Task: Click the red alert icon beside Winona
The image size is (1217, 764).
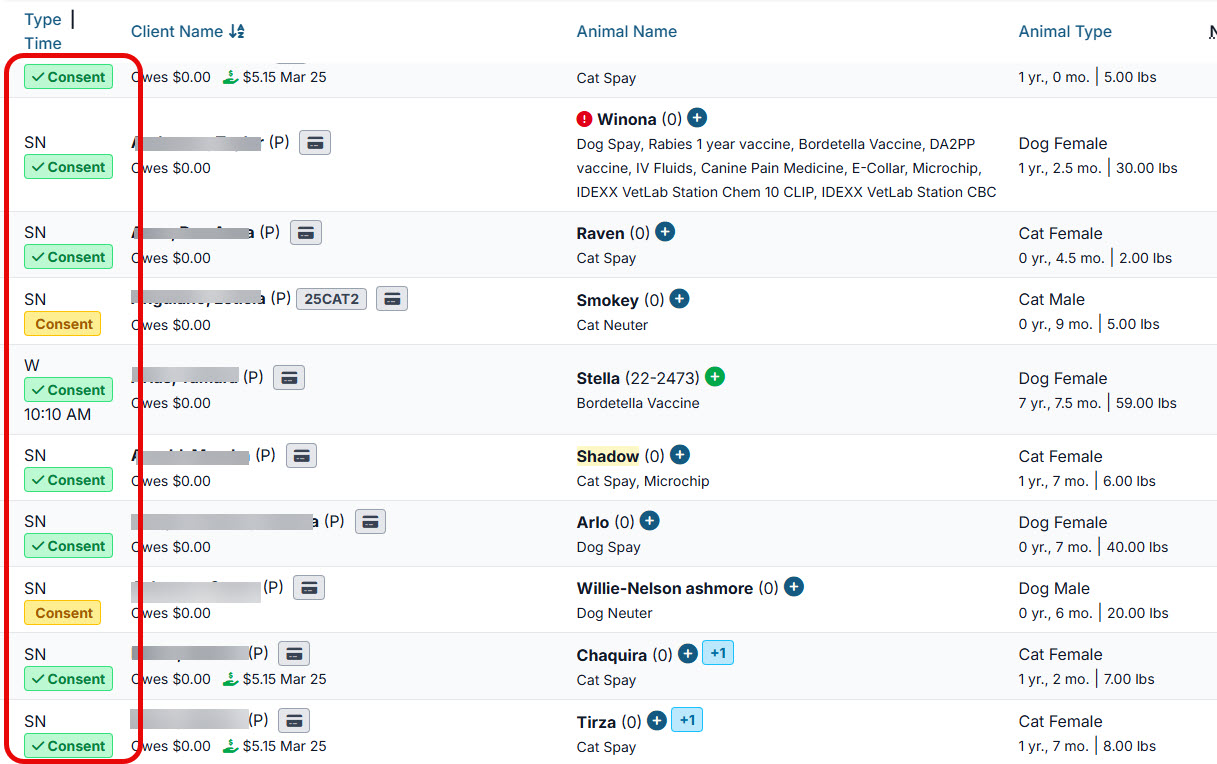Action: click(x=585, y=119)
